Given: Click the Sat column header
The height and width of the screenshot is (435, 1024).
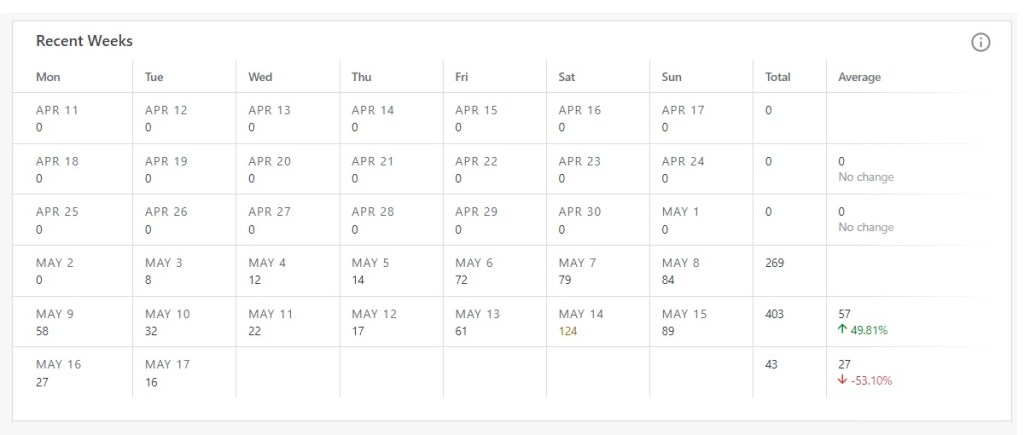Looking at the screenshot, I should click(567, 77).
